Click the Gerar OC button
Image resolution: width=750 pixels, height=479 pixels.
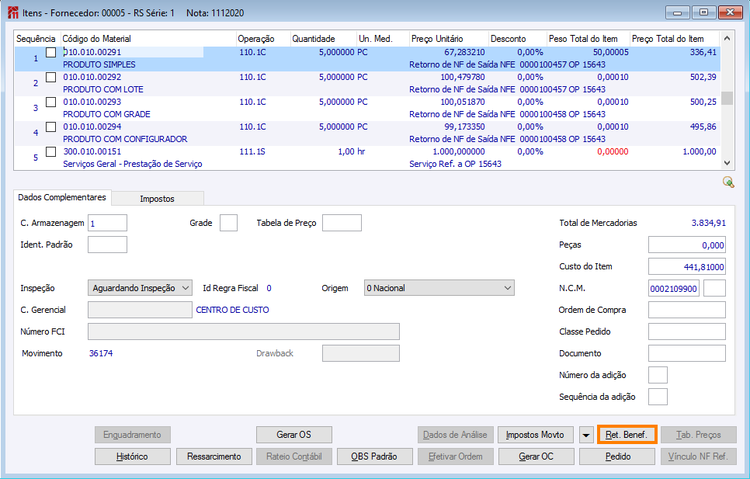536,457
